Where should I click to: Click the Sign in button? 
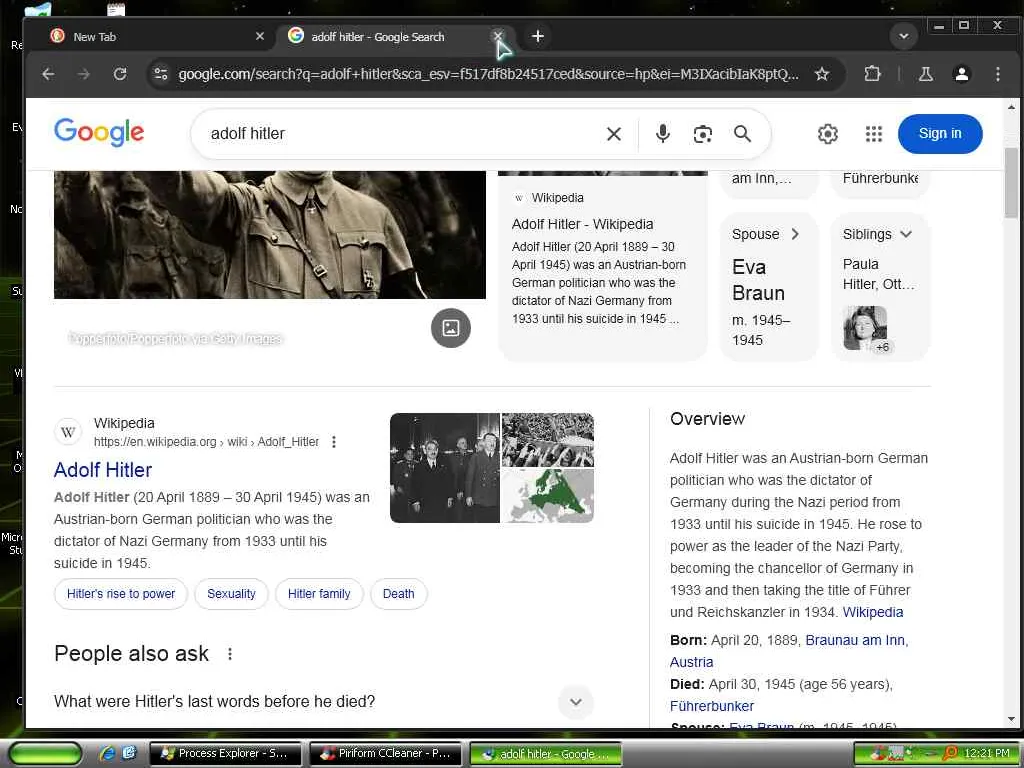pos(940,134)
